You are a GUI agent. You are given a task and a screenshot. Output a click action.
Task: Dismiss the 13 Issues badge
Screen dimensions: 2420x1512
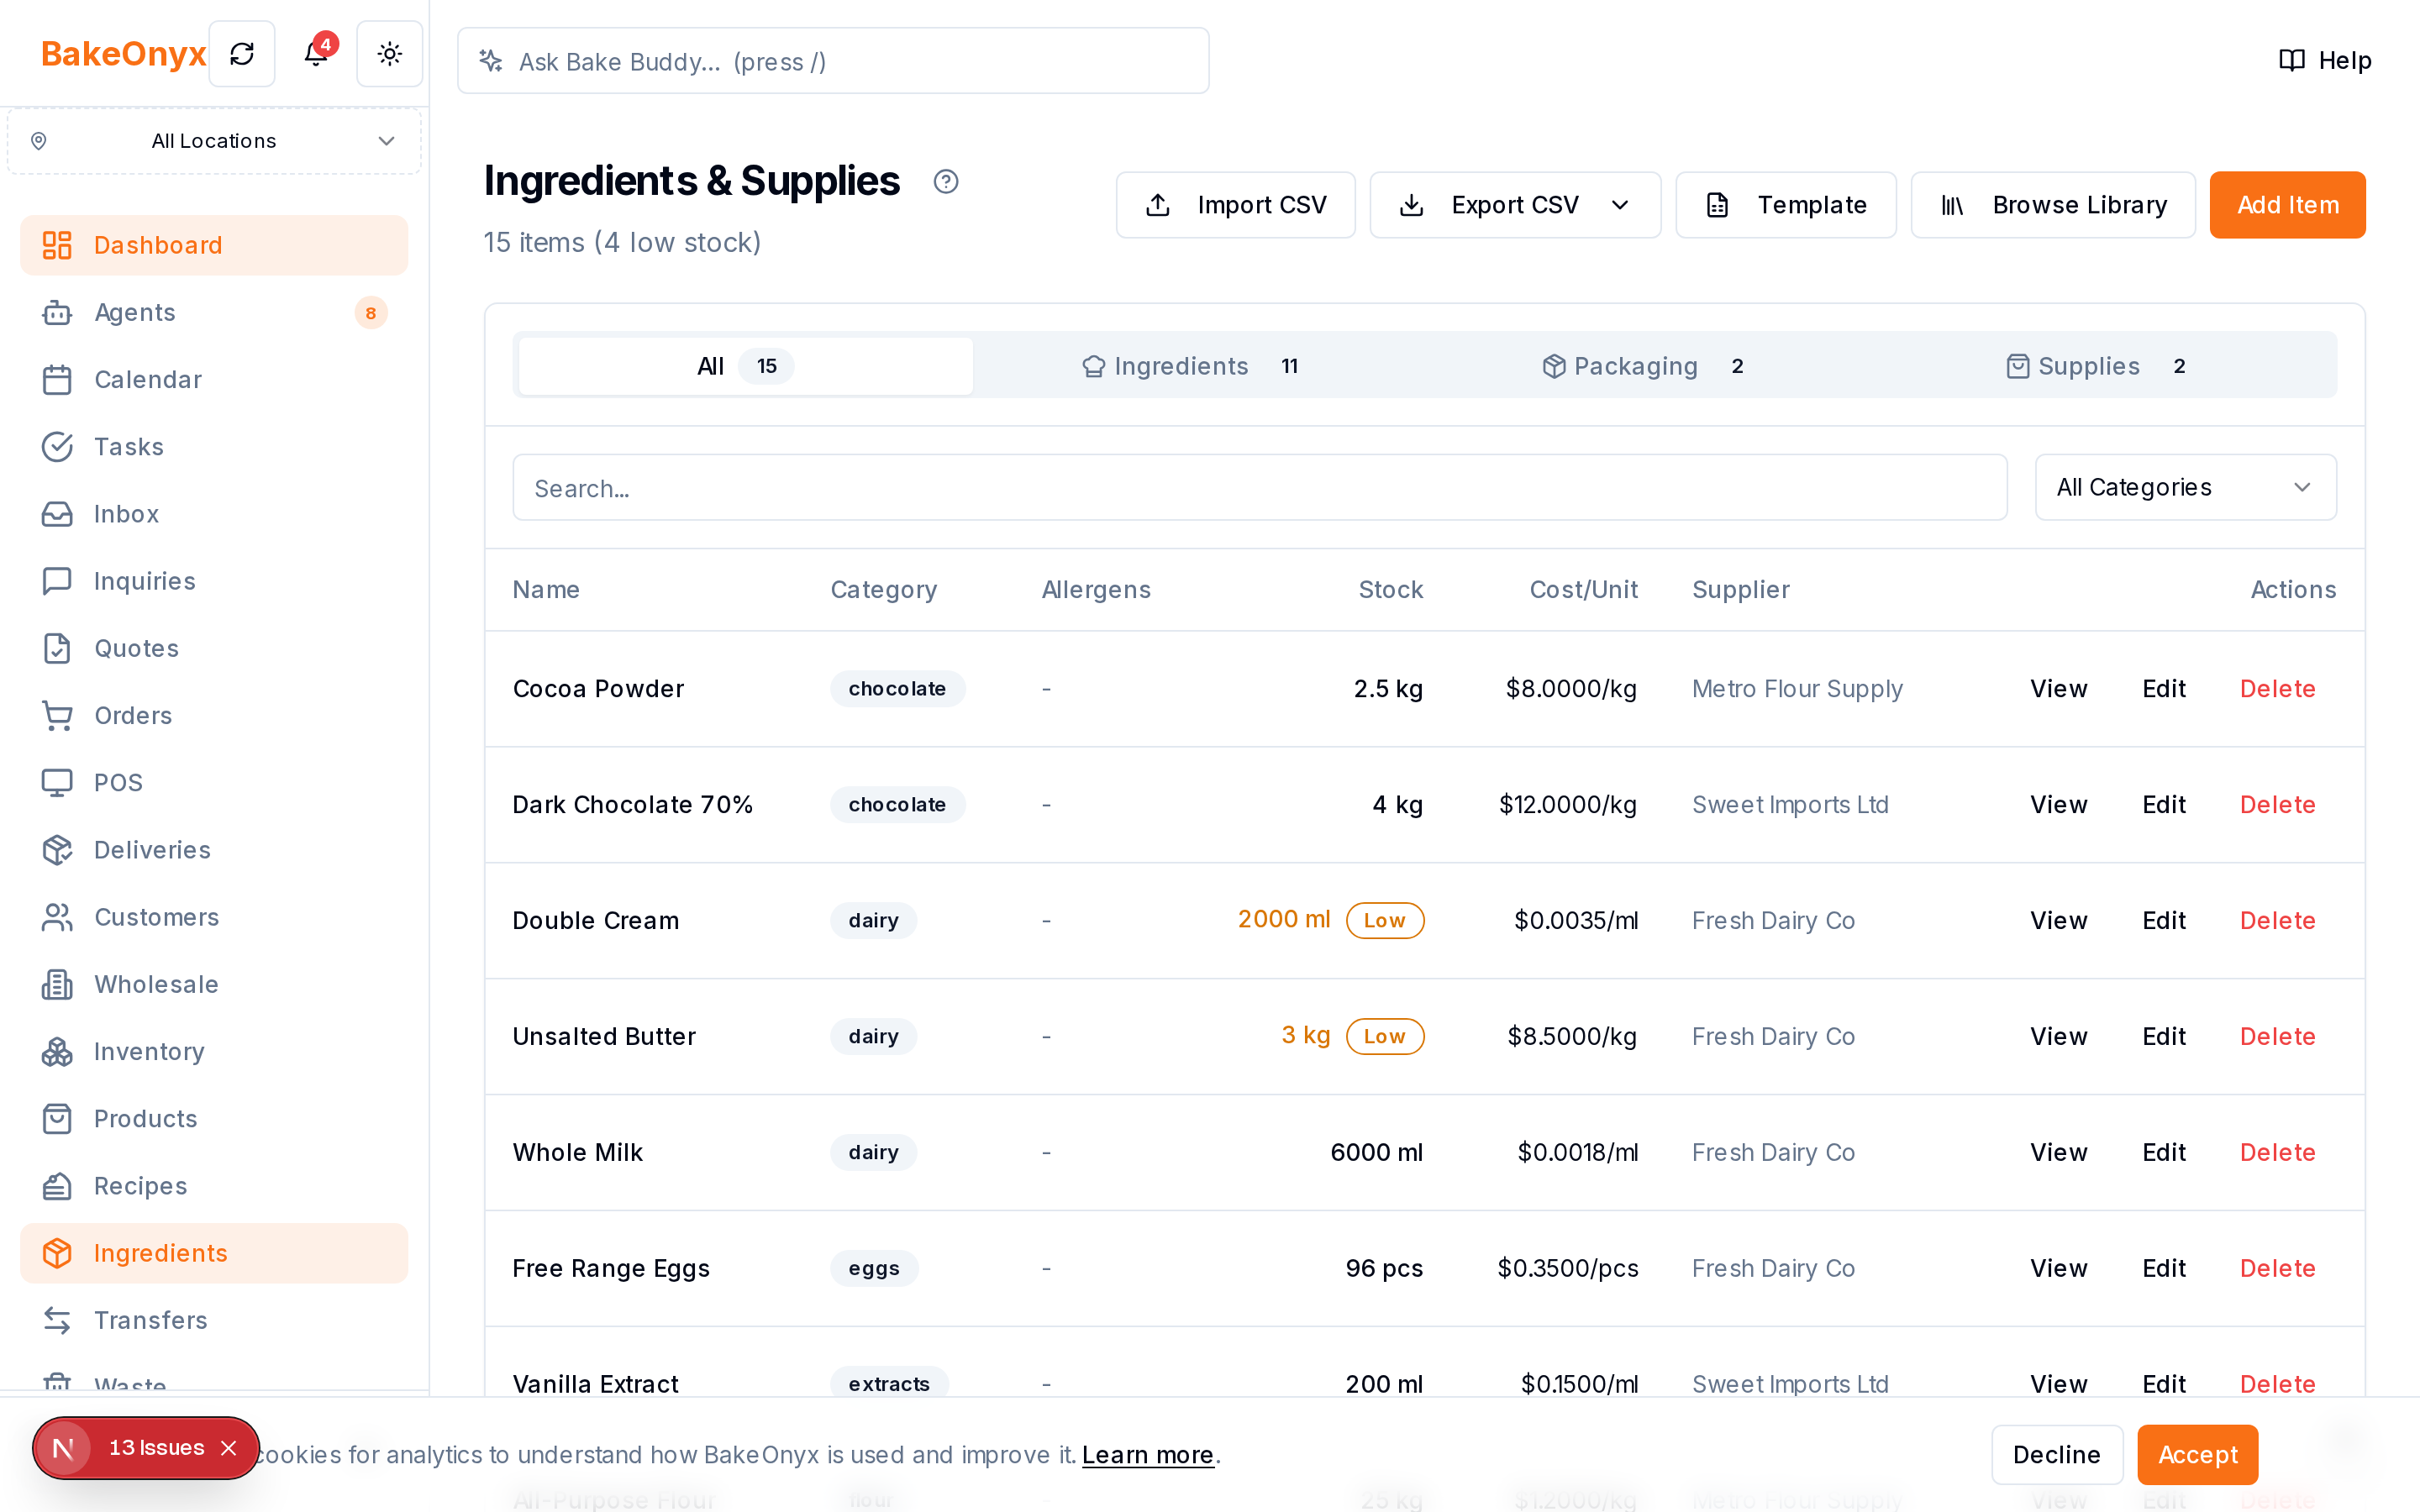point(229,1447)
